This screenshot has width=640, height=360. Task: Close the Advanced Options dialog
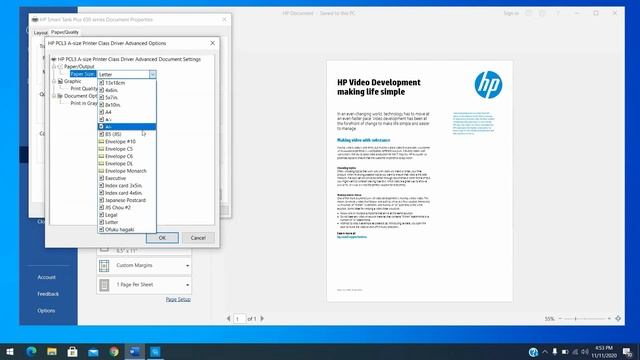coord(212,43)
